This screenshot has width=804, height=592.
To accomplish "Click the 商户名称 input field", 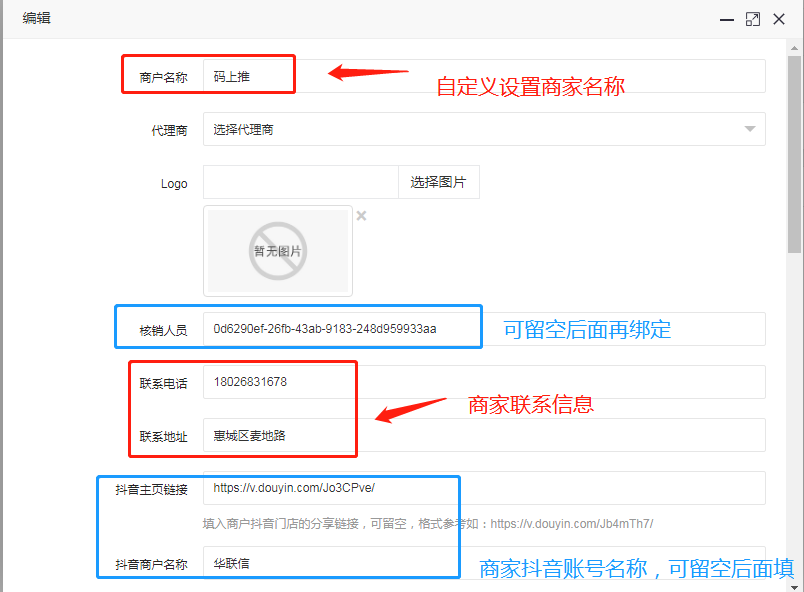I will pyautogui.click(x=484, y=76).
